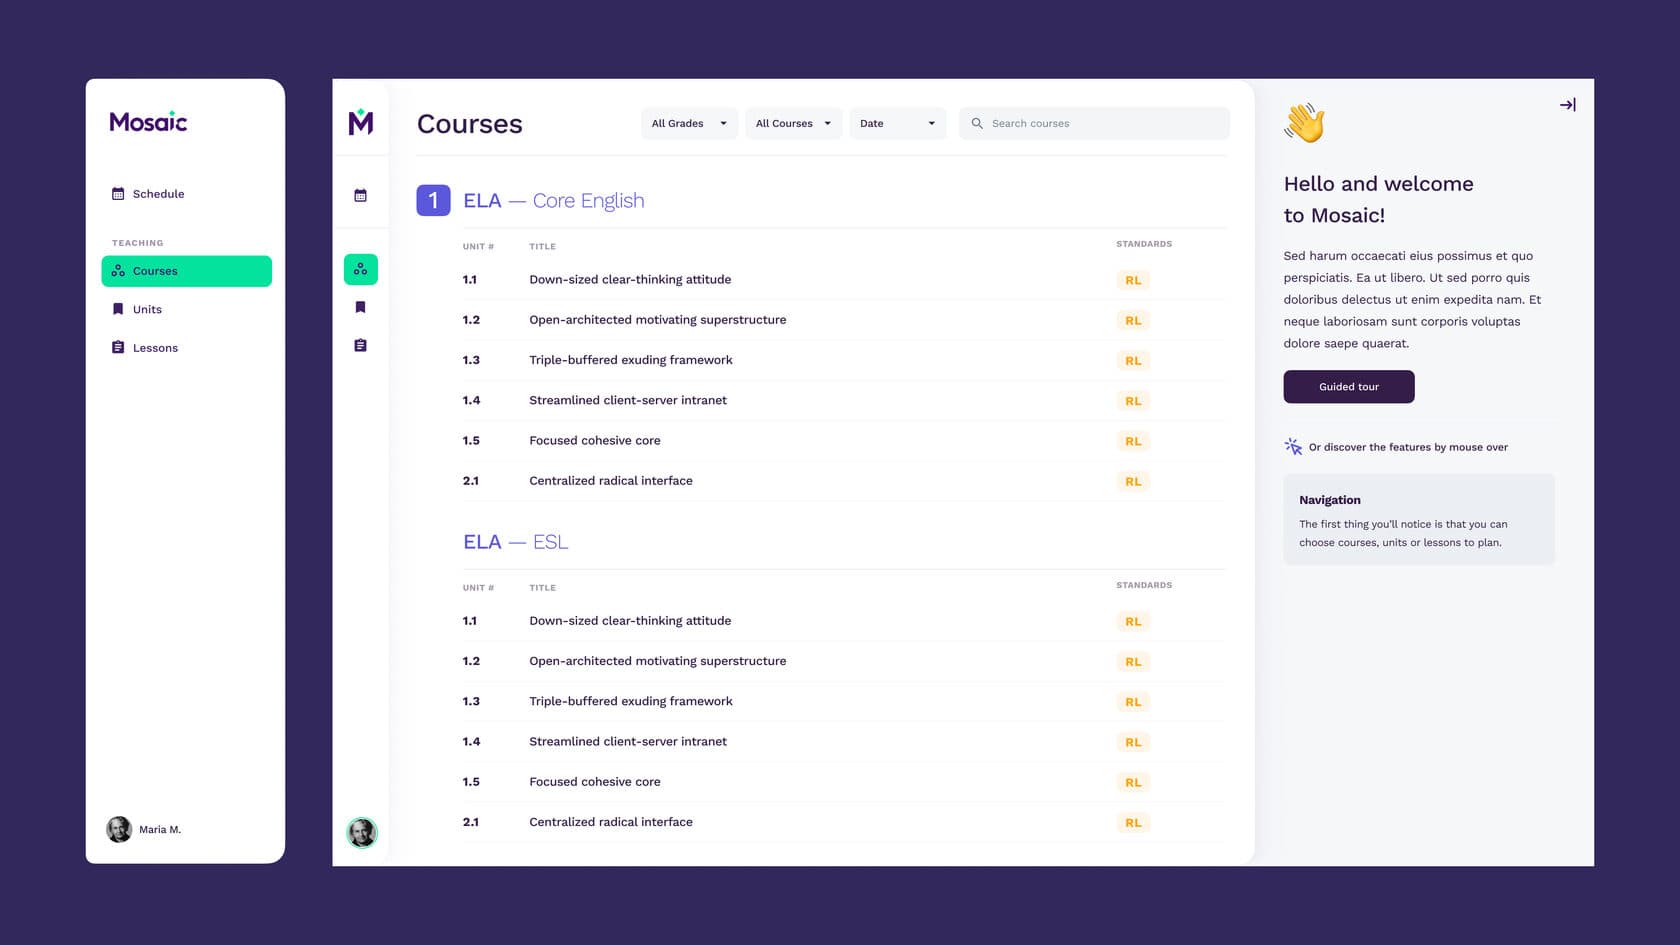Click the Mosaic M logo icon

[360, 122]
